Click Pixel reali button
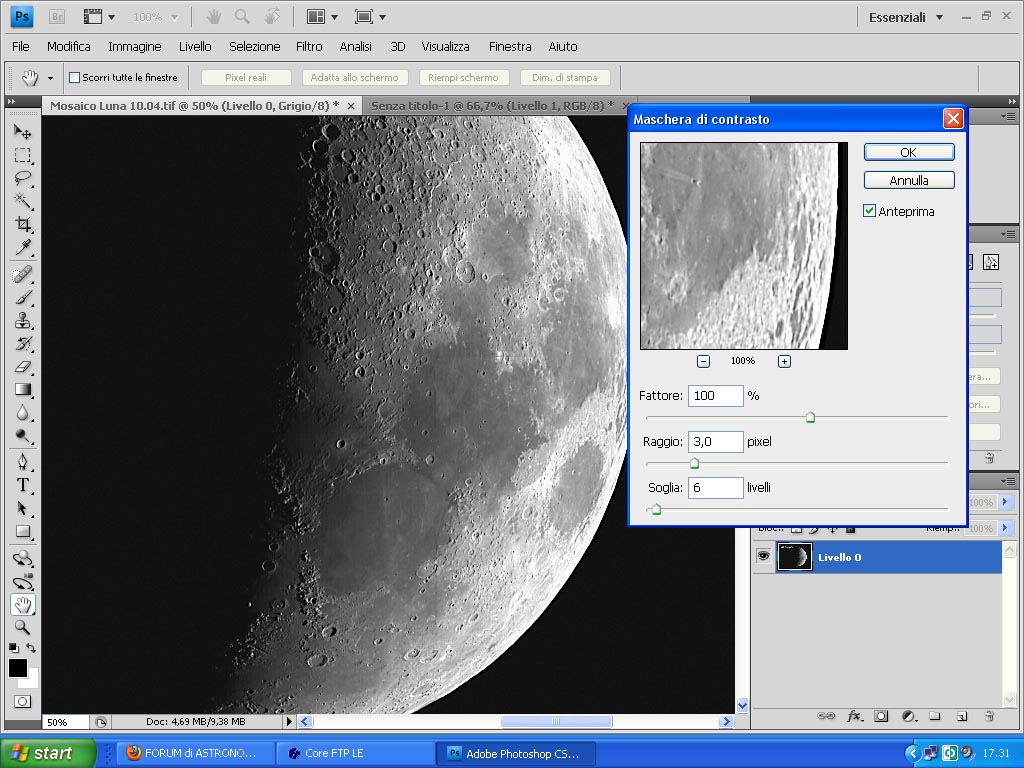1024x768 pixels. point(246,78)
